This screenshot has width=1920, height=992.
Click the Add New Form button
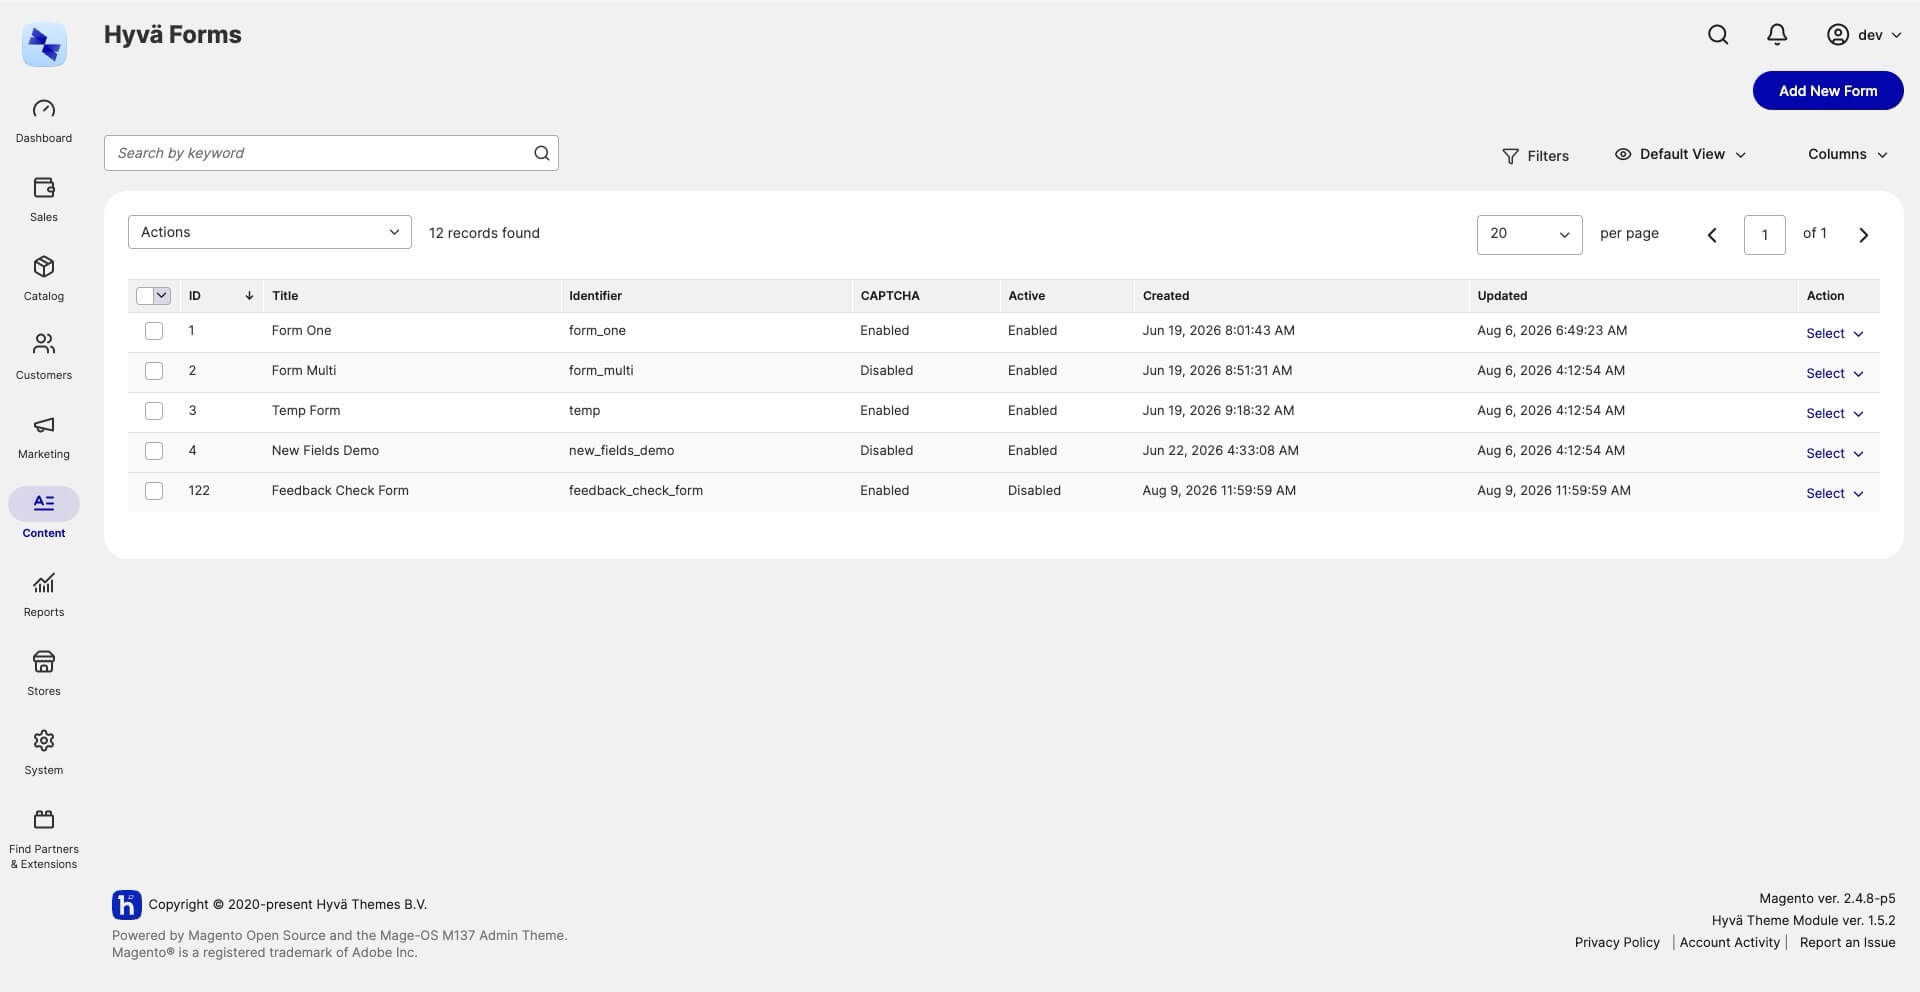1828,91
